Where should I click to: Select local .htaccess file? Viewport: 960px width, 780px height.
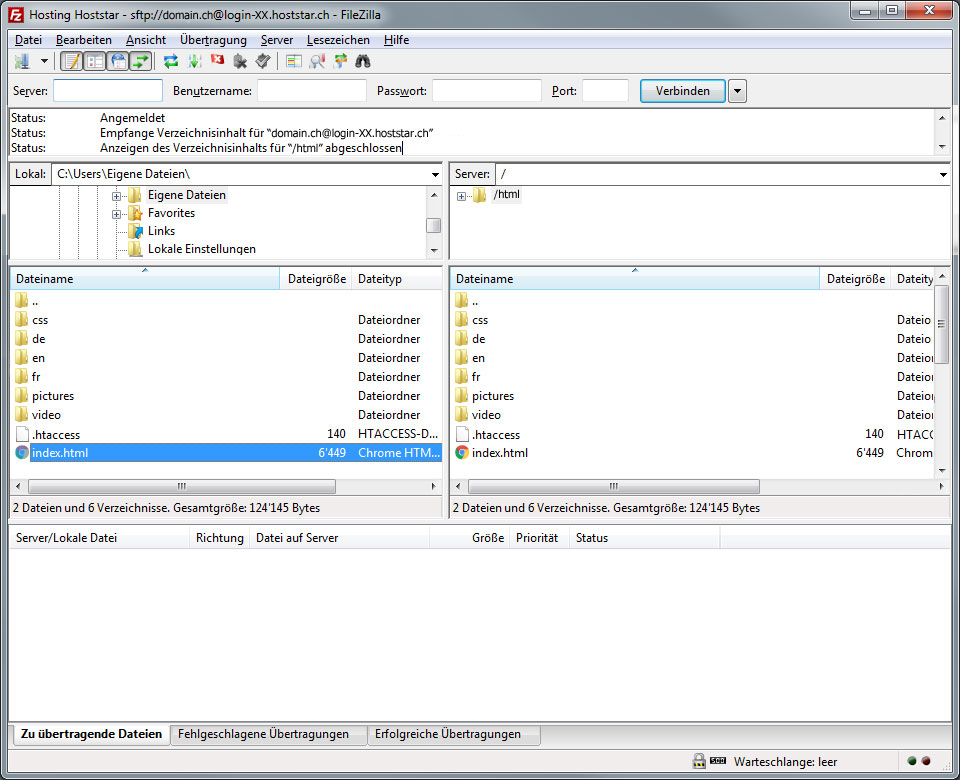(56, 434)
